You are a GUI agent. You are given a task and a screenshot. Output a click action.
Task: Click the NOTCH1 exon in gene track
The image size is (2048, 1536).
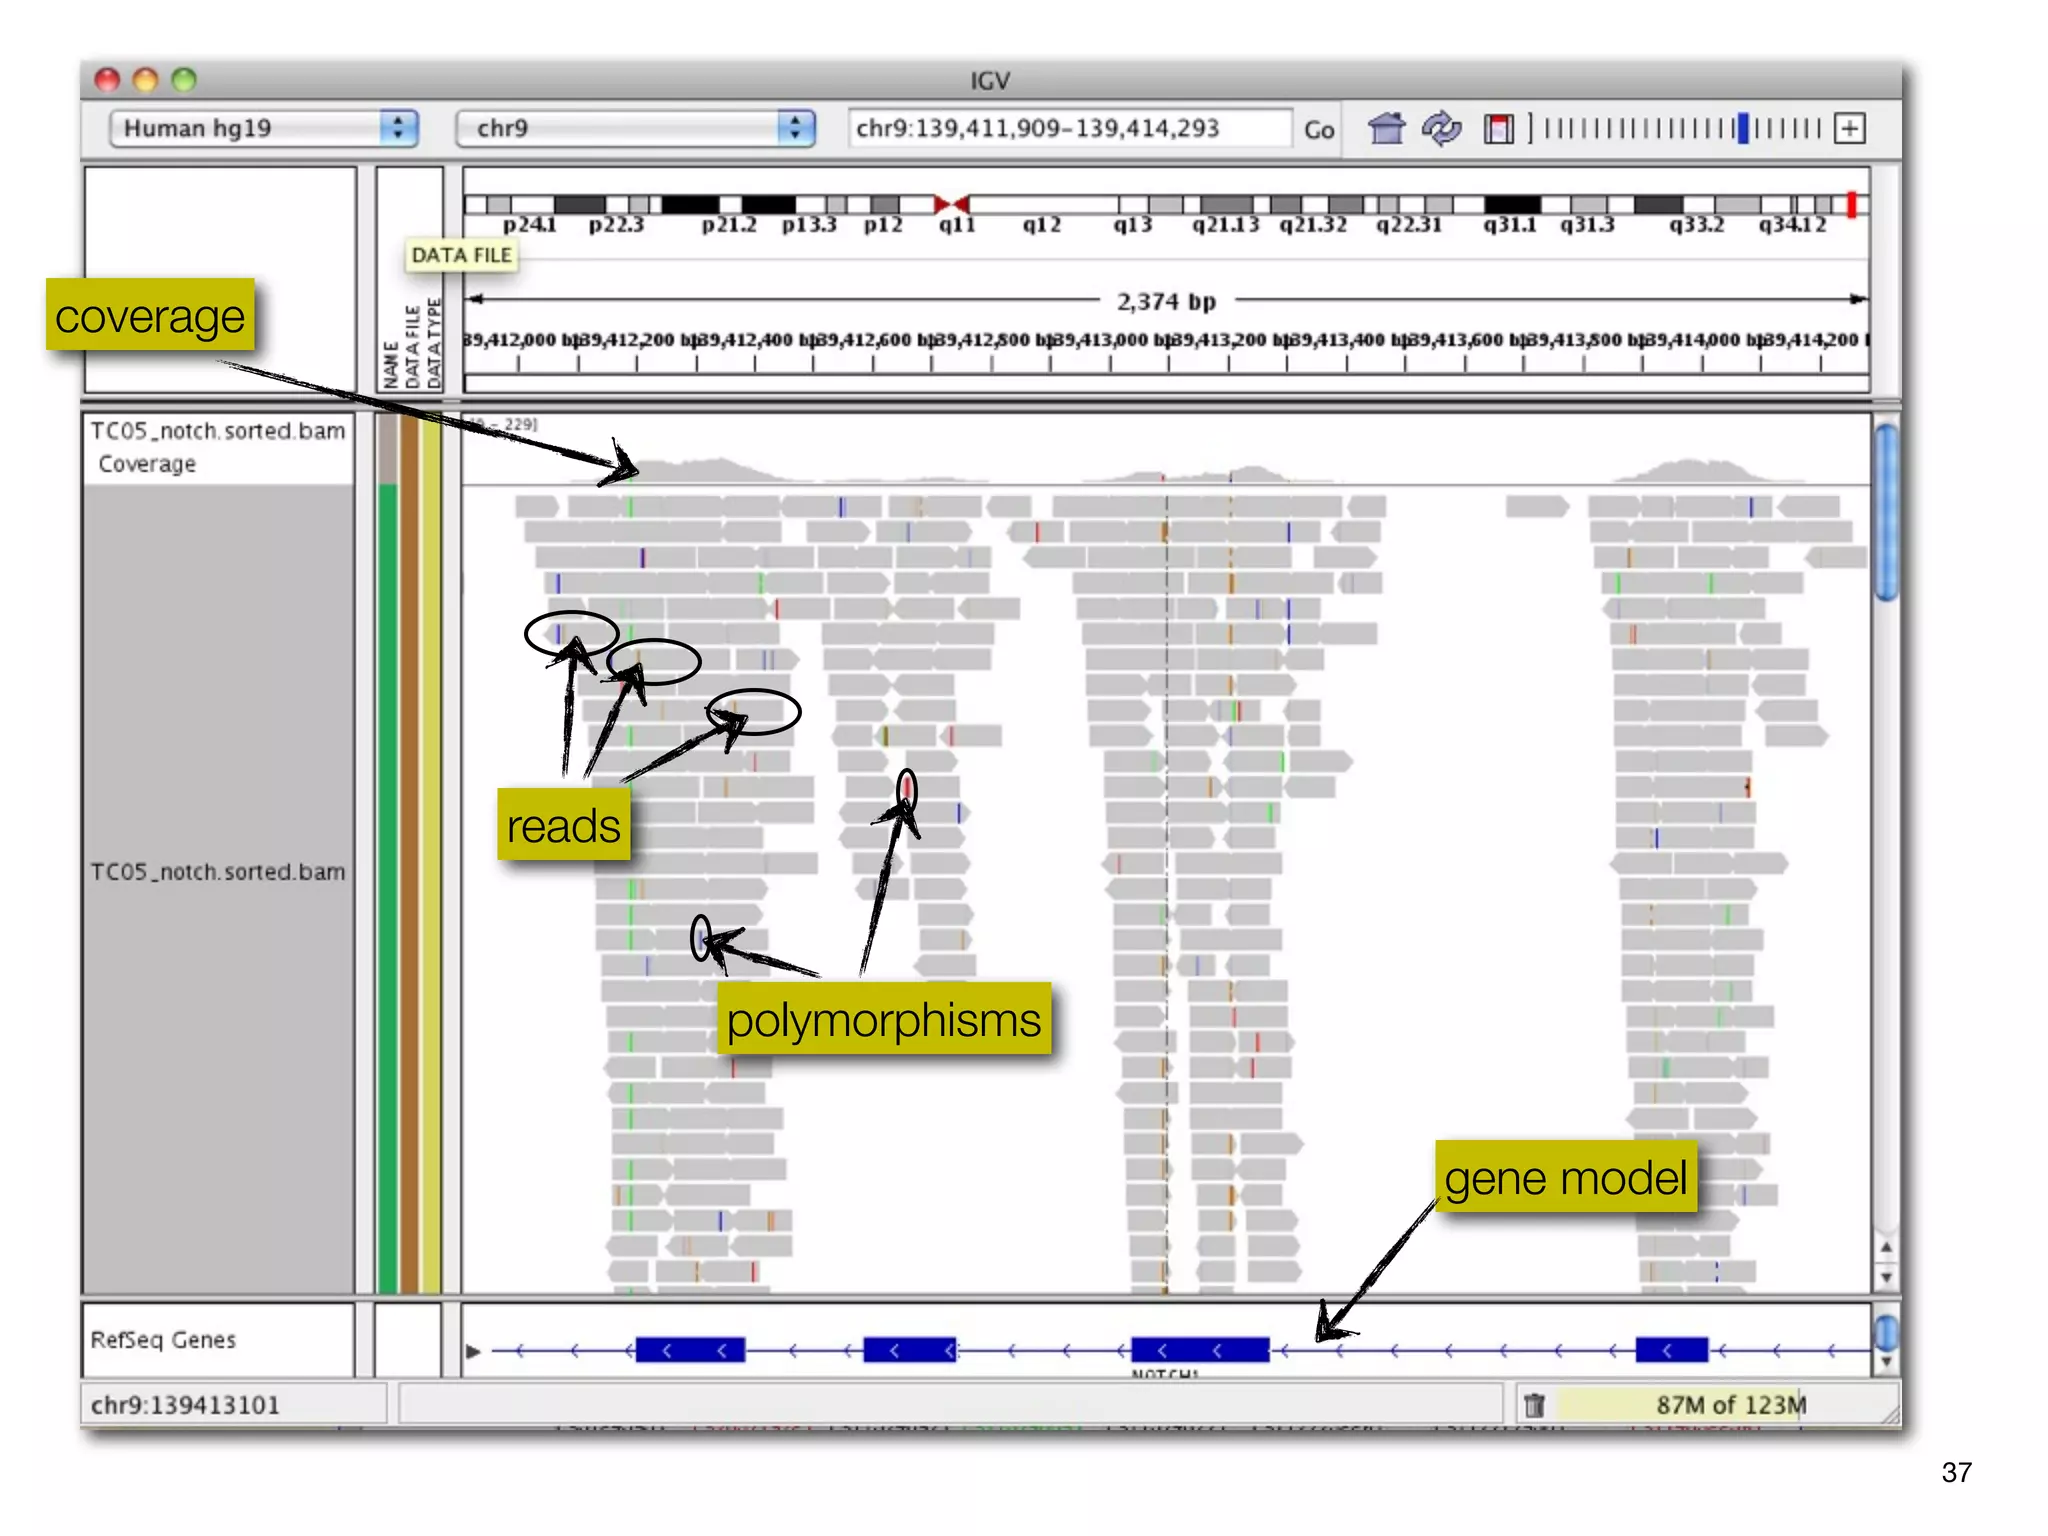click(1199, 1351)
